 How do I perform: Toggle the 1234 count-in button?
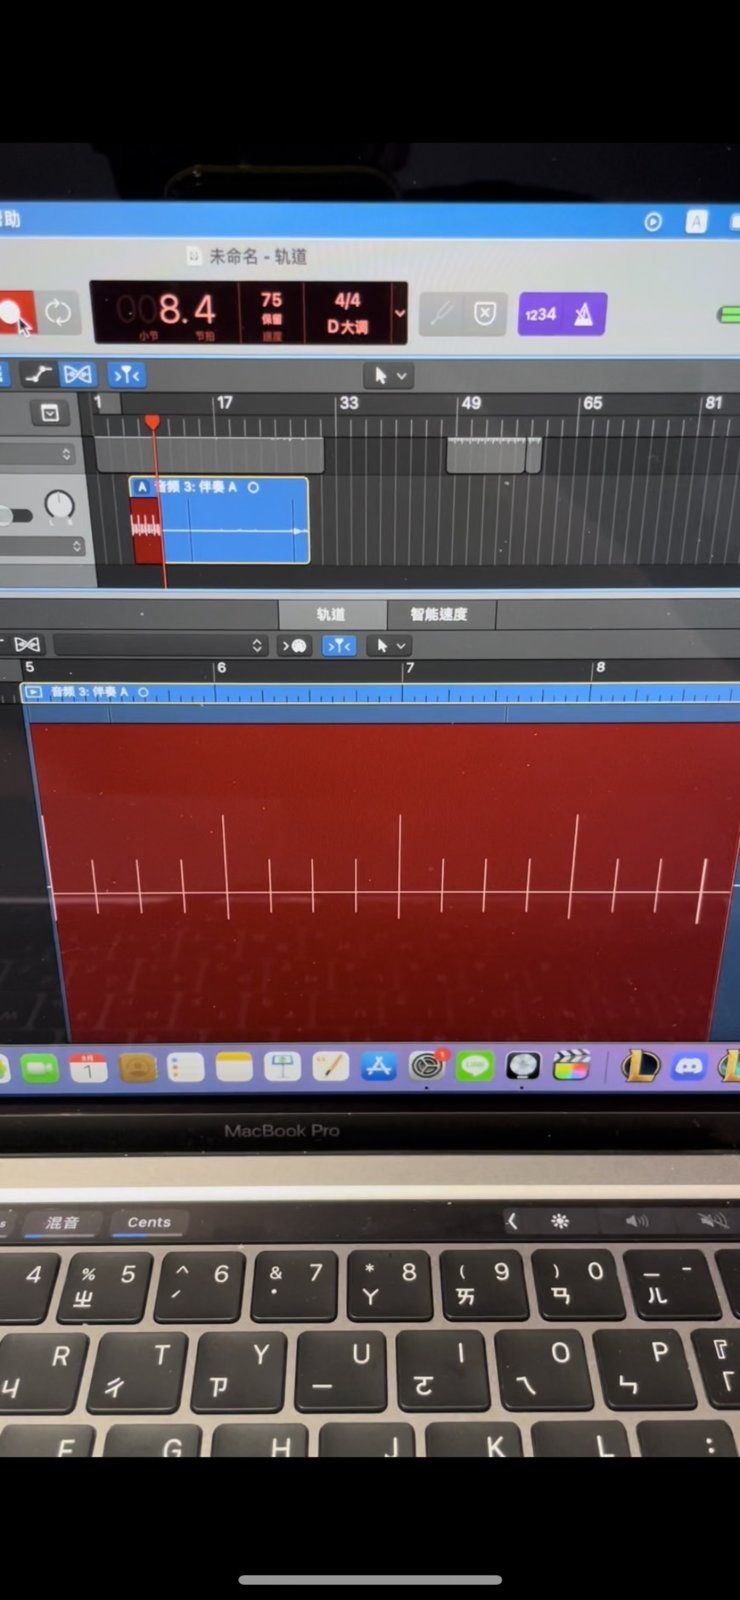tap(540, 314)
